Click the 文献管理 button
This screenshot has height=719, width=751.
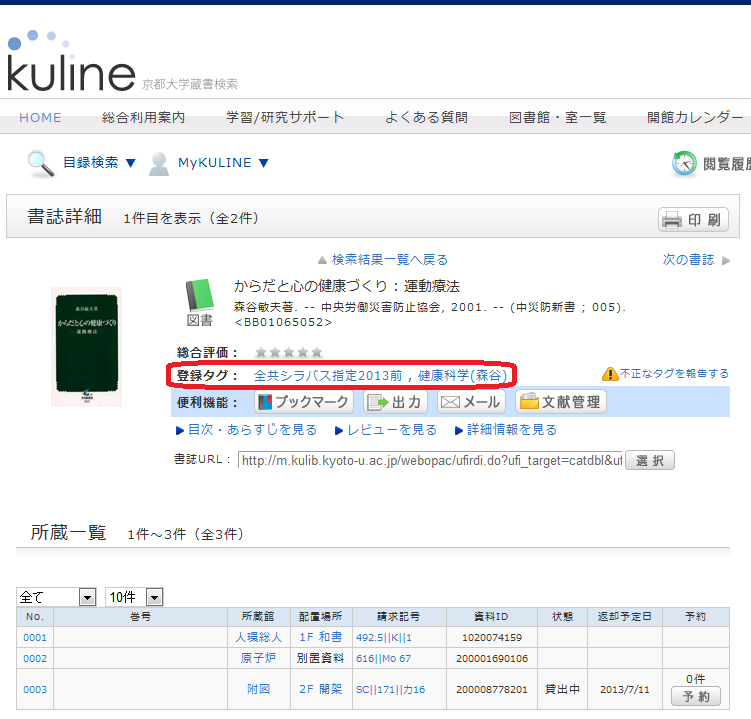[561, 402]
